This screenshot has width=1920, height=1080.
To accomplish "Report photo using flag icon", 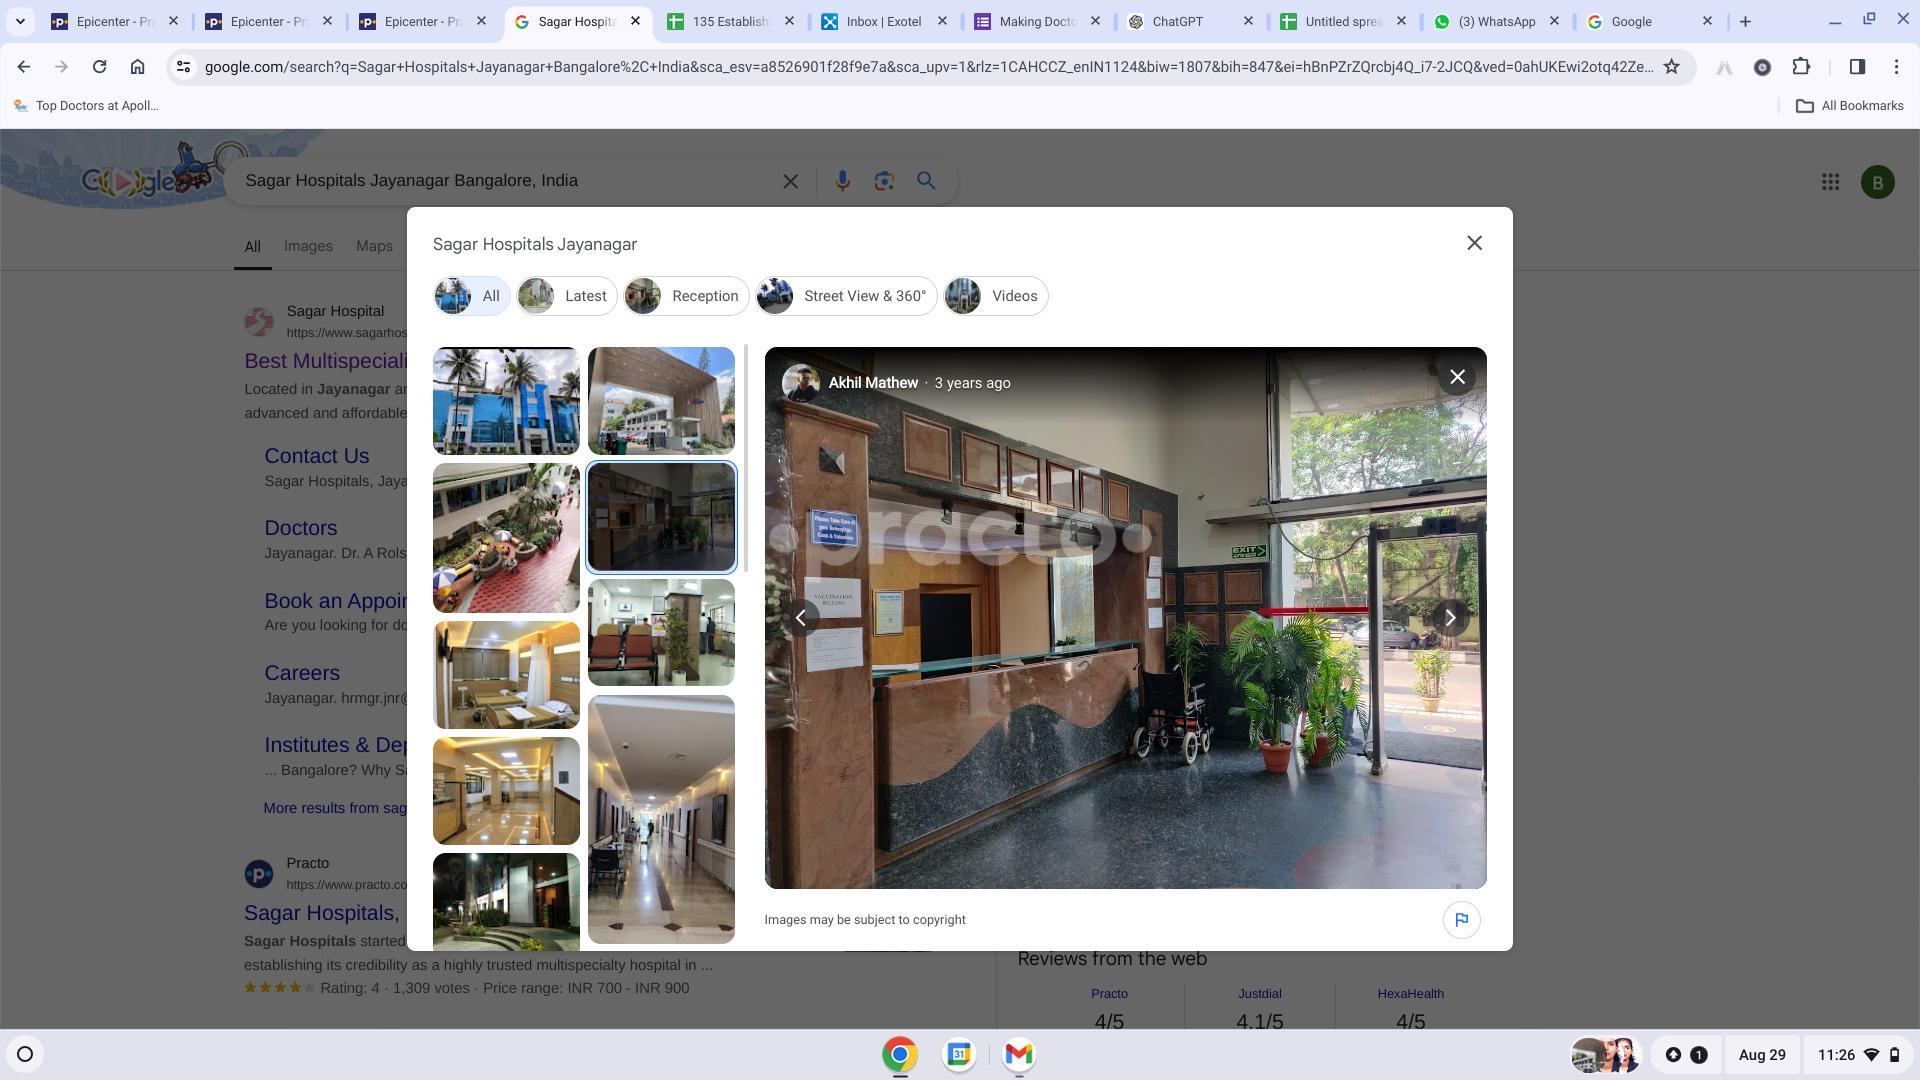I will tap(1461, 920).
